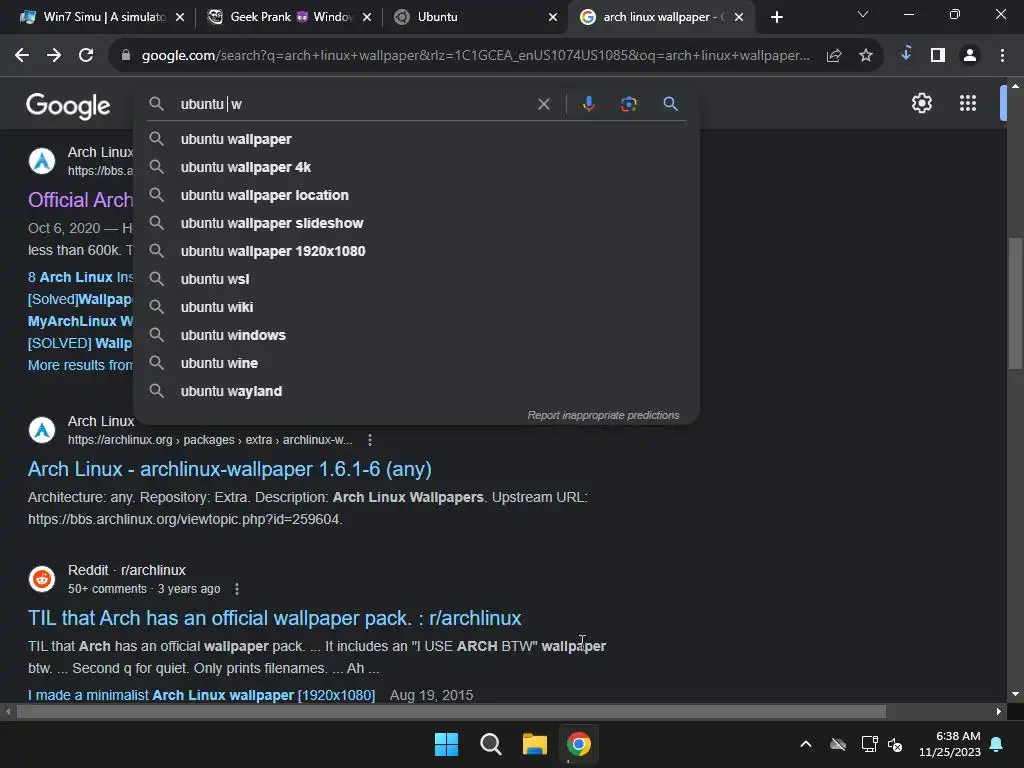Select suggestion 'ubuntu wallpaper 1920x1080'

[416, 251]
